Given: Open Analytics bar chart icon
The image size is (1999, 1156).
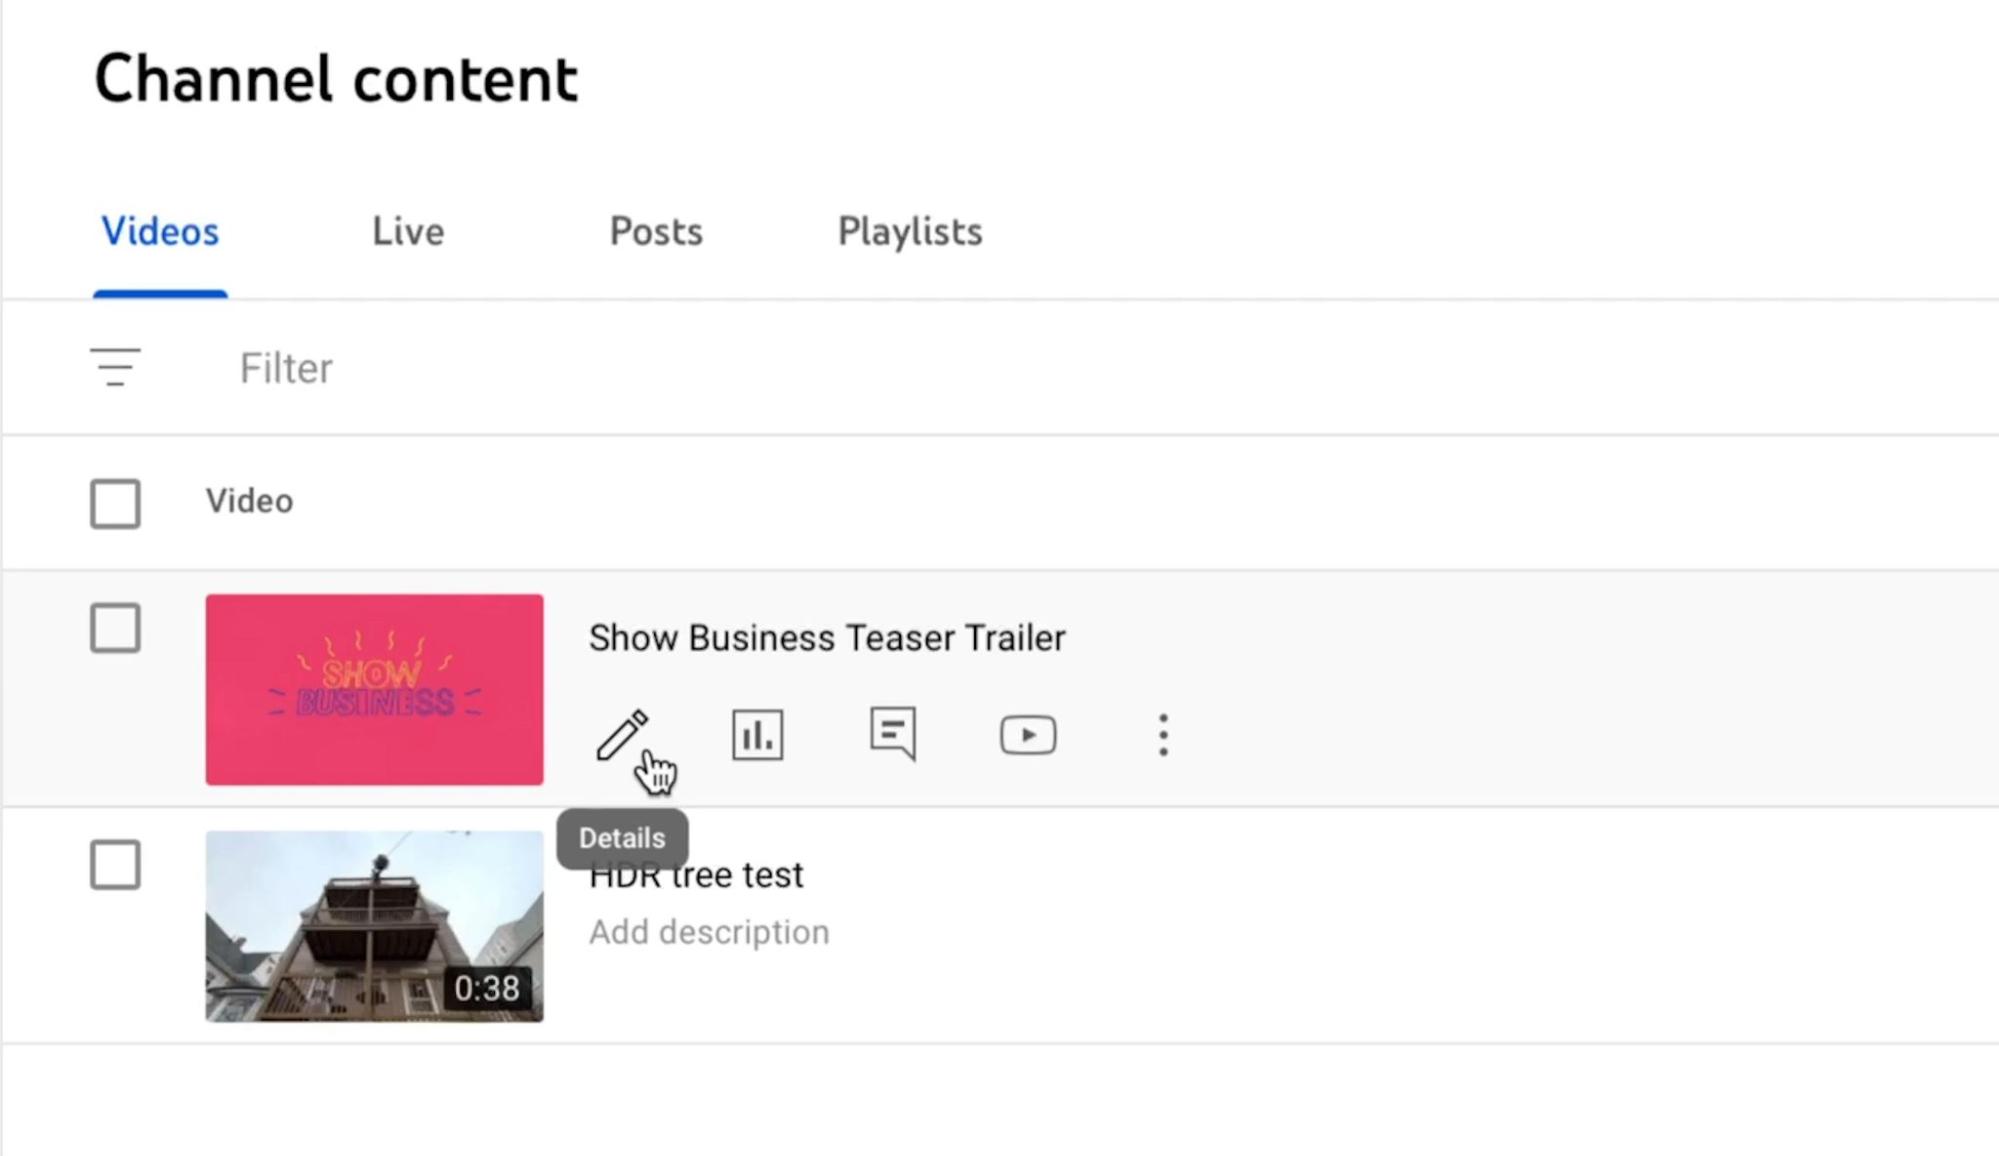Looking at the screenshot, I should coord(757,735).
